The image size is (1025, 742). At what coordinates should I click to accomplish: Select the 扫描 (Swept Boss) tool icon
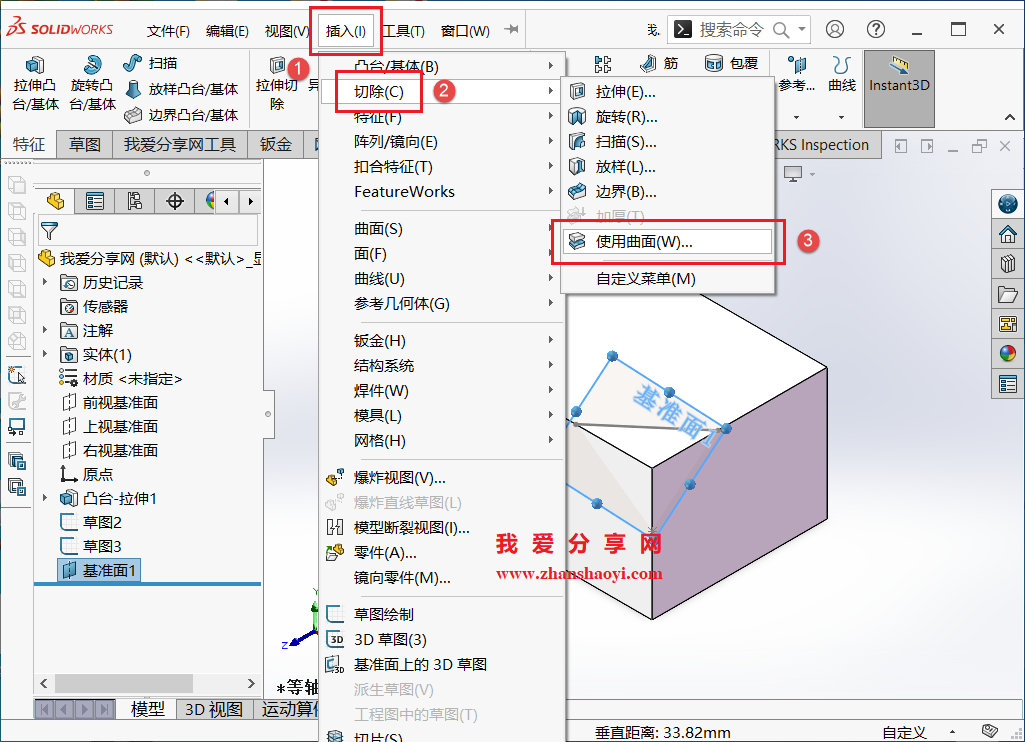click(133, 63)
